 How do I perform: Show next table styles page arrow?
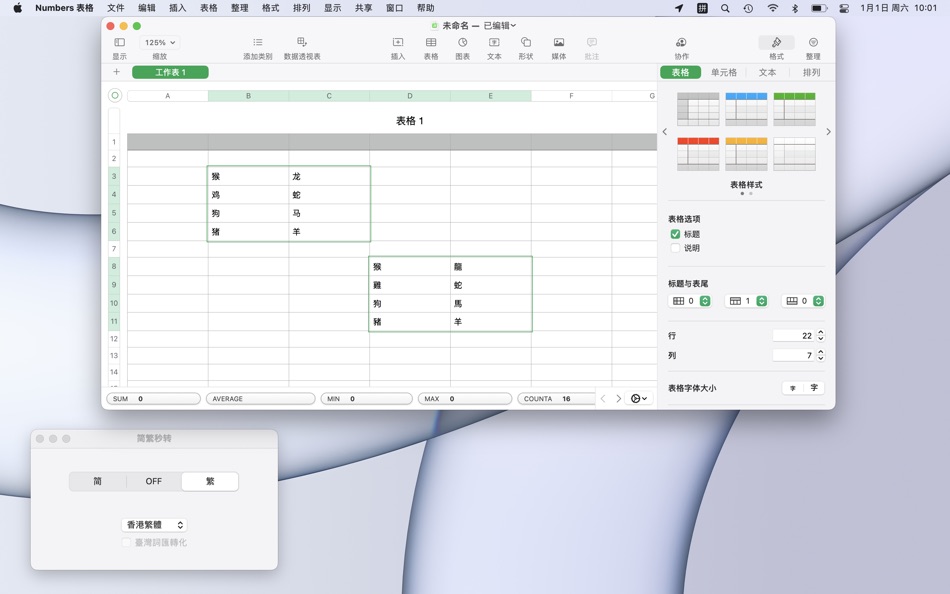point(828,132)
